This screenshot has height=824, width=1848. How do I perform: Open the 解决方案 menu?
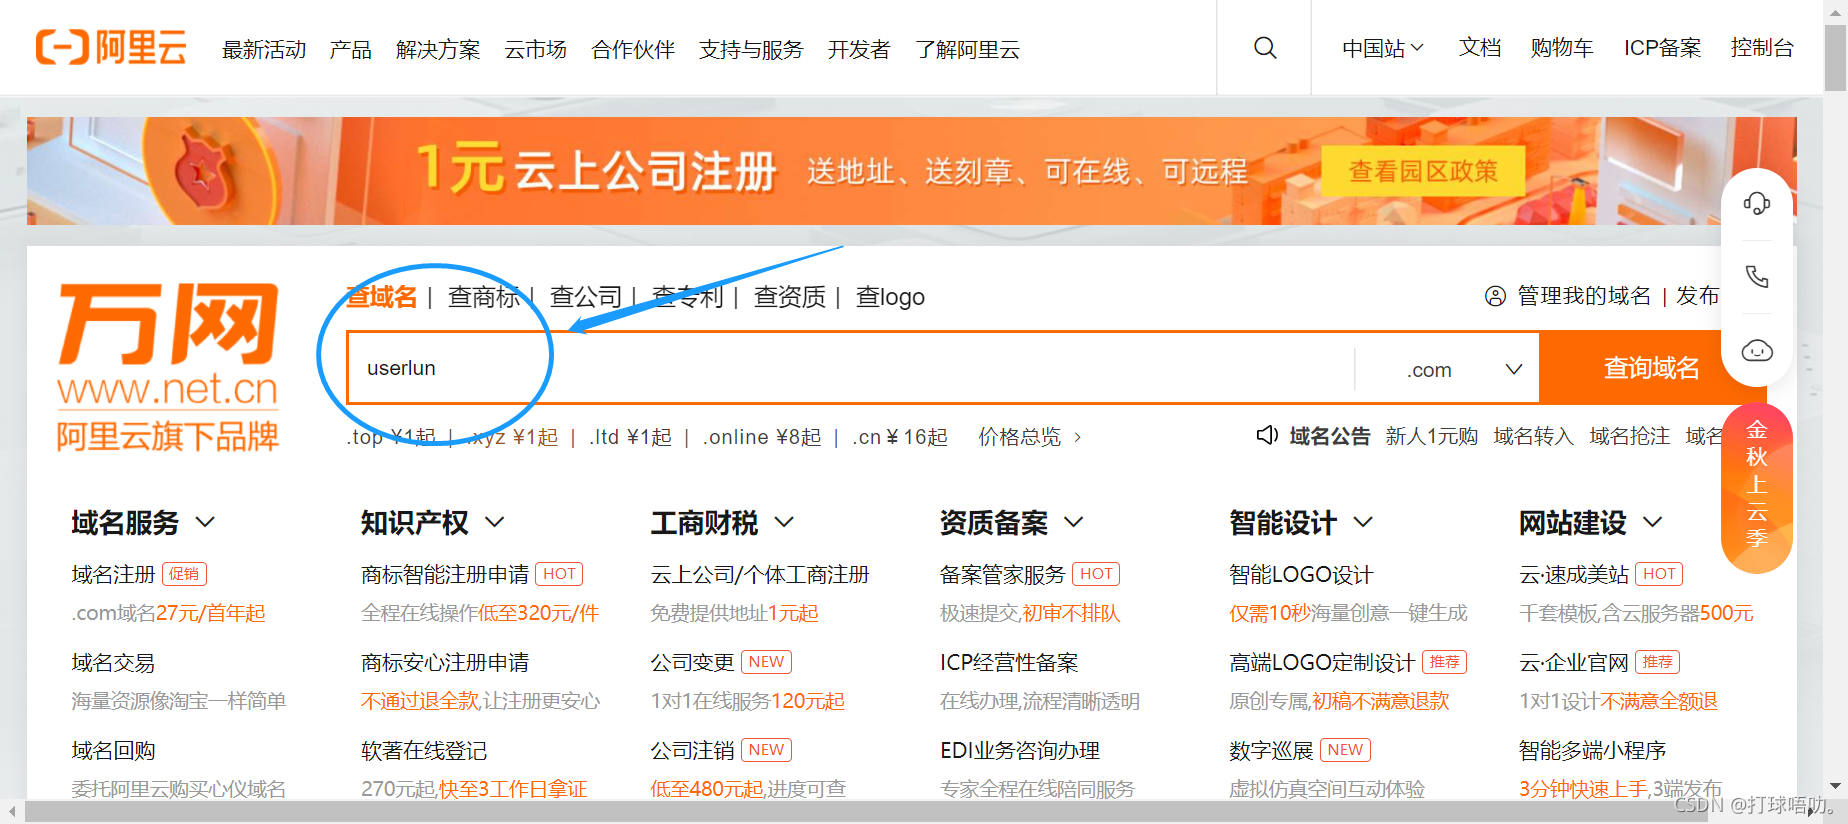tap(438, 49)
